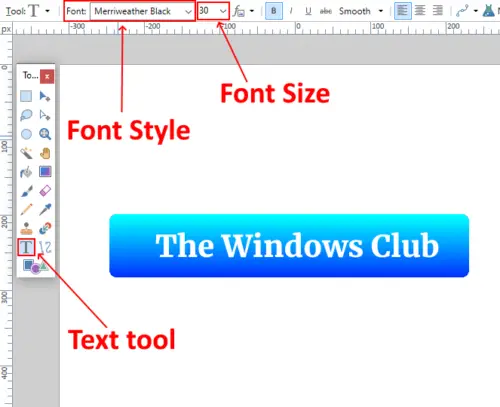Choose the Clone Stamp tool
This screenshot has width=500, height=407.
(x=26, y=228)
